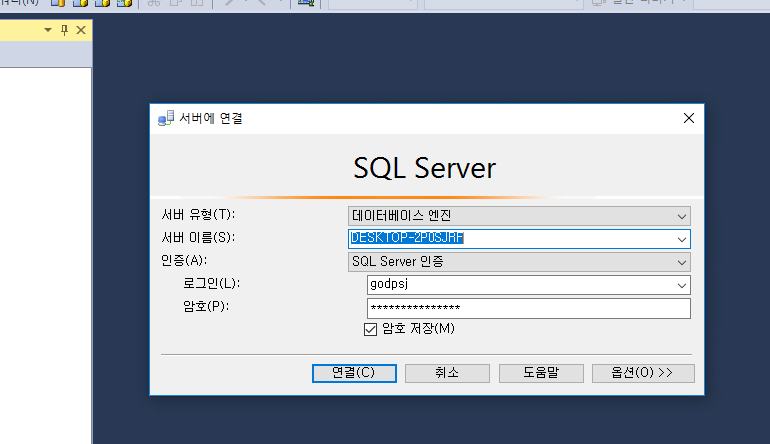Screen dimensions: 770x444
Task: Open Help with the 도움말 button
Action: [541, 373]
